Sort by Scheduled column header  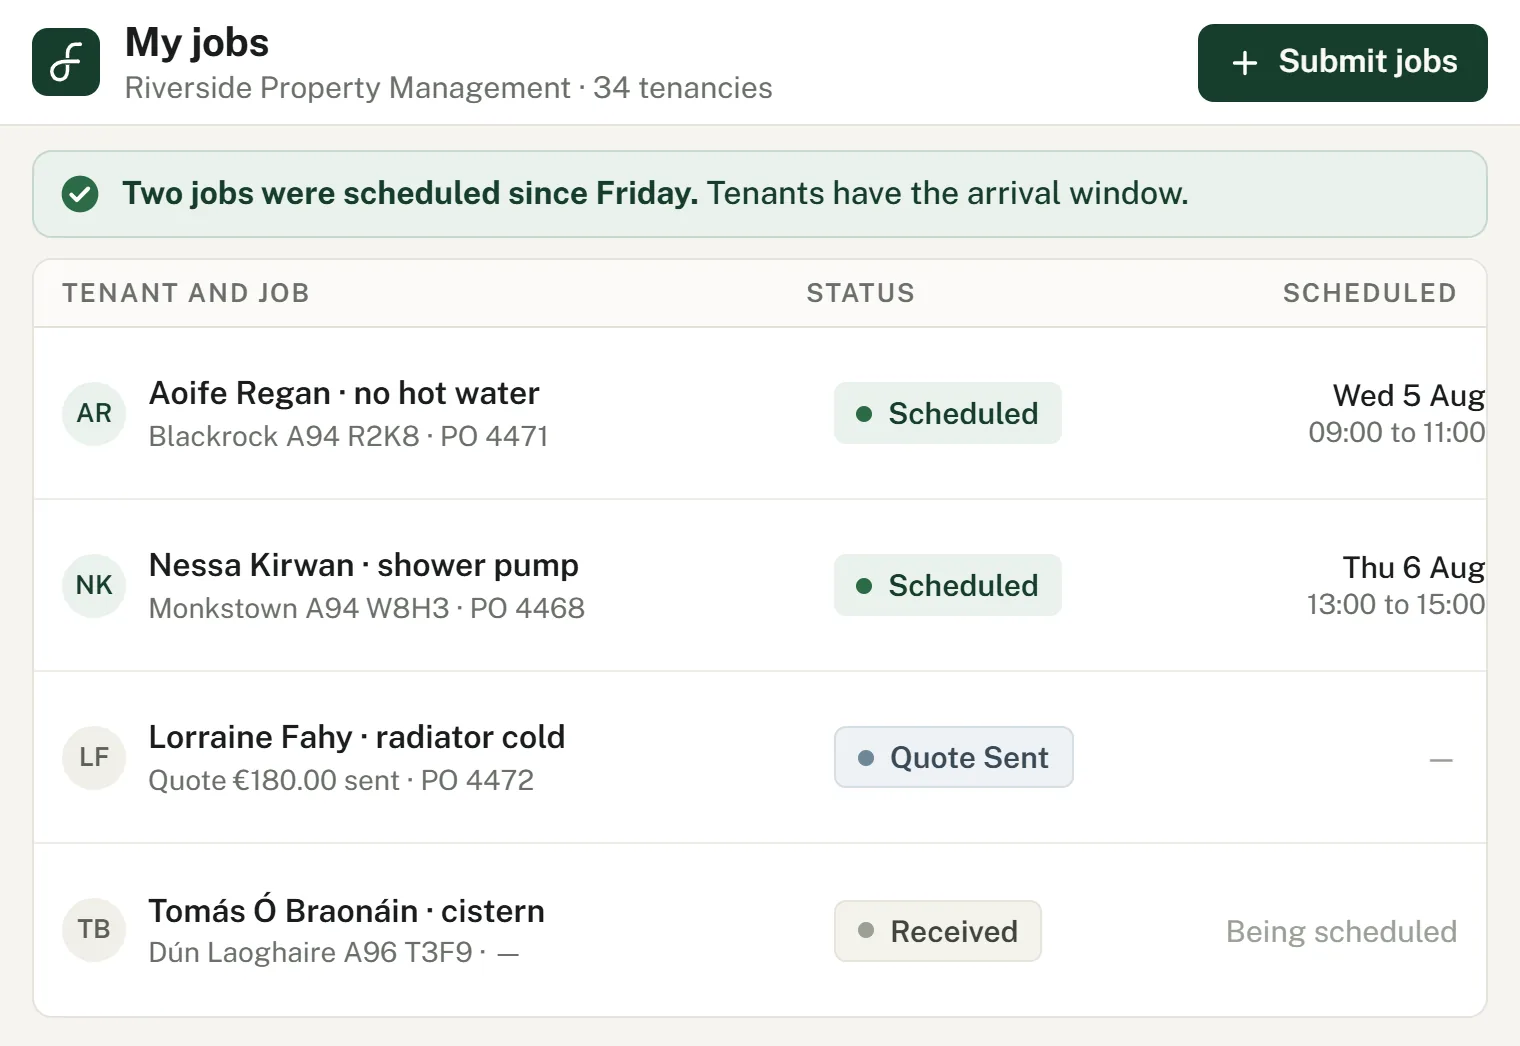tap(1369, 293)
